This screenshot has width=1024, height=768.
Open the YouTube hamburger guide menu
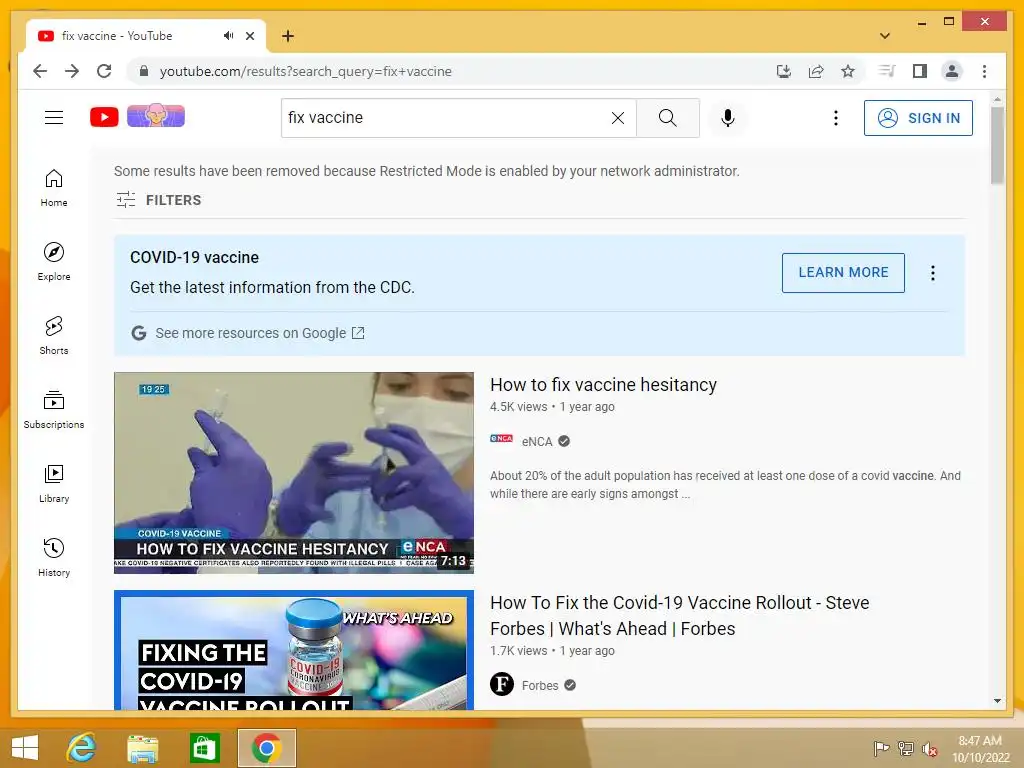coord(54,118)
